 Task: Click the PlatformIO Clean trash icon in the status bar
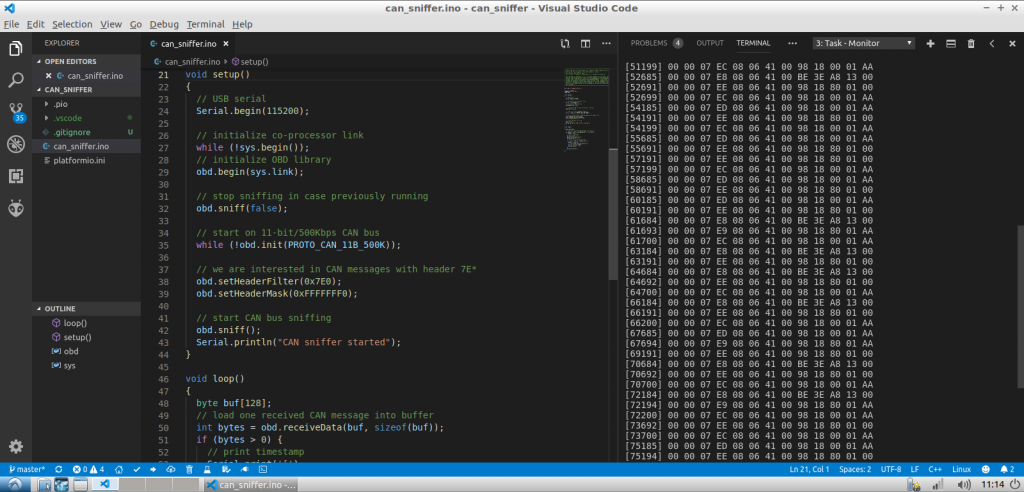coord(189,469)
